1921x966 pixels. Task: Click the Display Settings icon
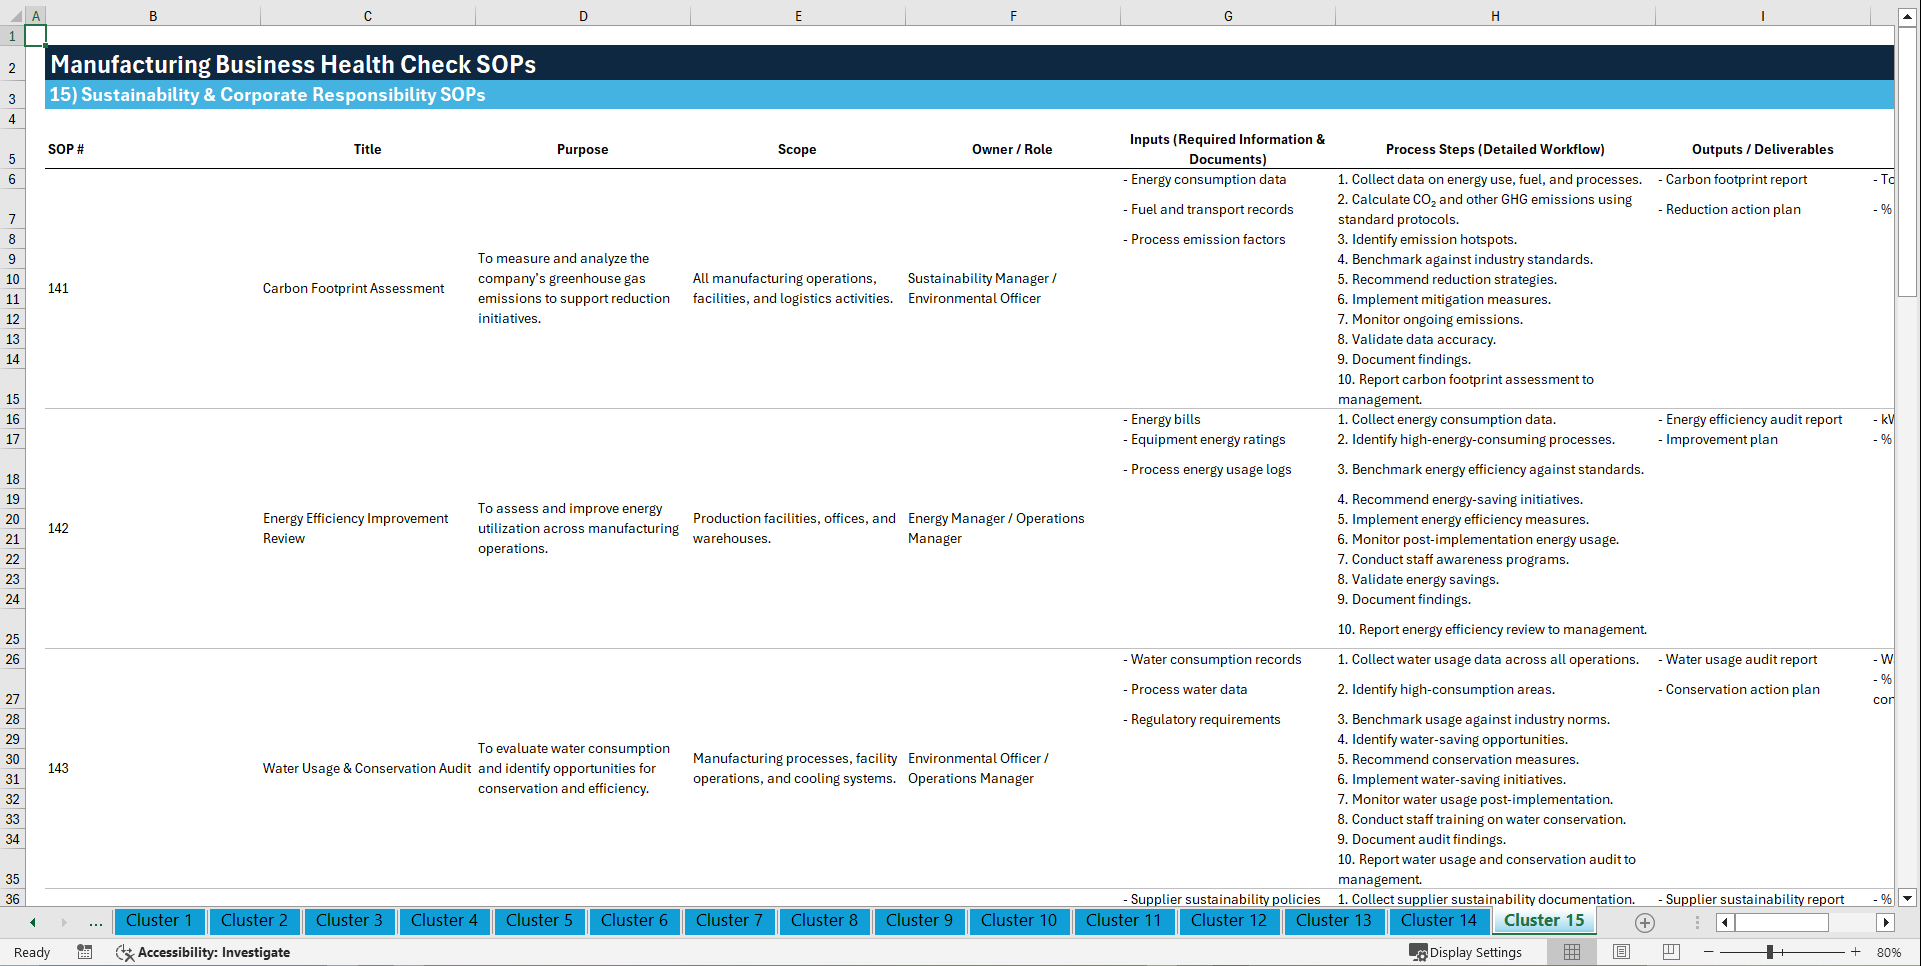point(1419,952)
